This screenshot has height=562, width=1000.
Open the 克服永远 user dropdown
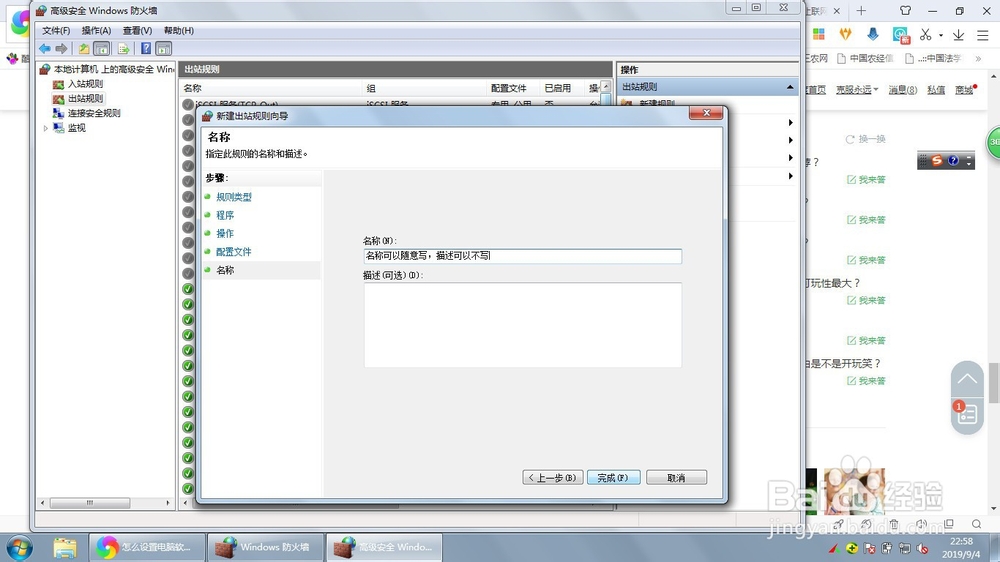pyautogui.click(x=857, y=90)
